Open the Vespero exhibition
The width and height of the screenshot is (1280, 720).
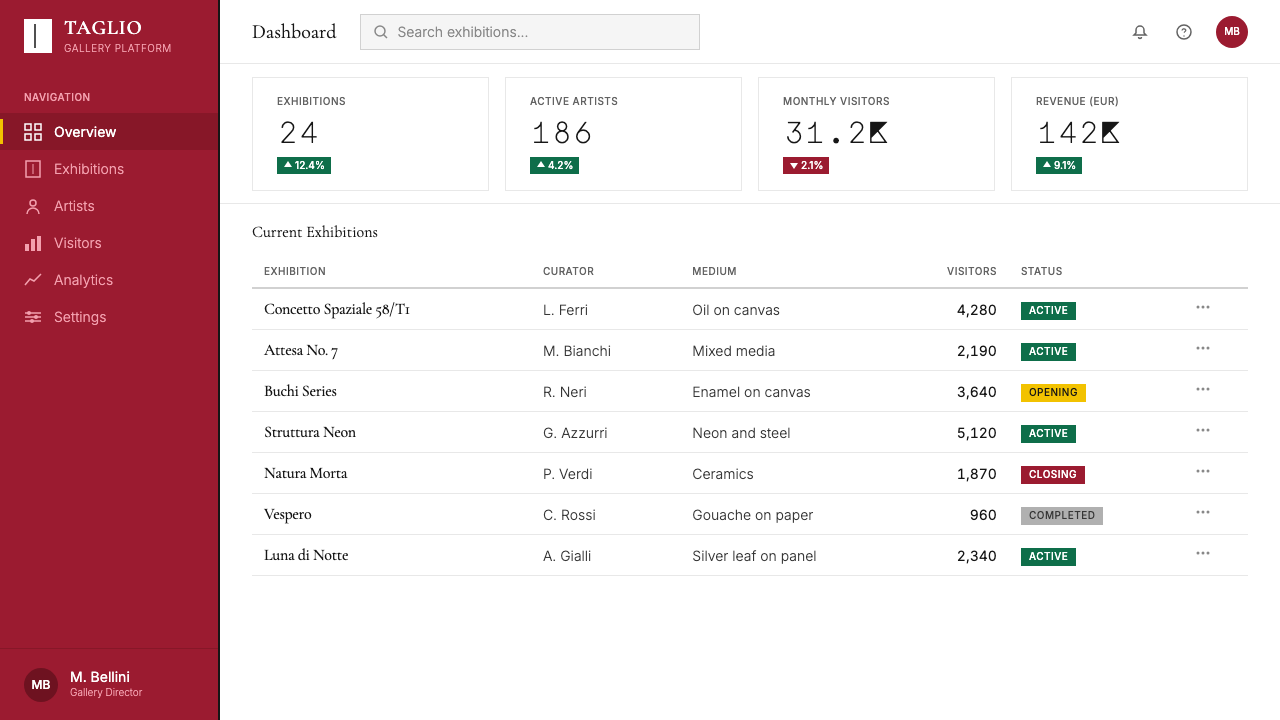[x=288, y=514]
